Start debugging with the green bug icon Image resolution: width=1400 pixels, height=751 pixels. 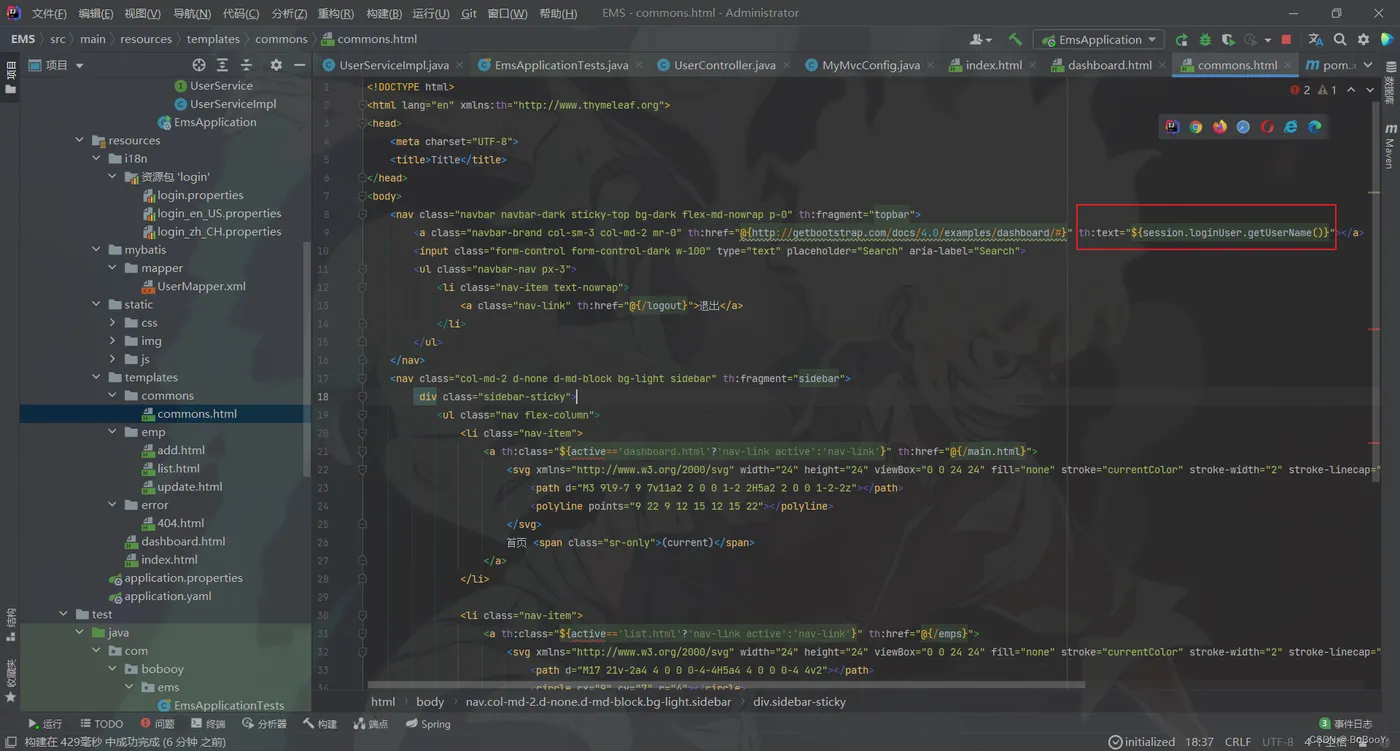1205,40
